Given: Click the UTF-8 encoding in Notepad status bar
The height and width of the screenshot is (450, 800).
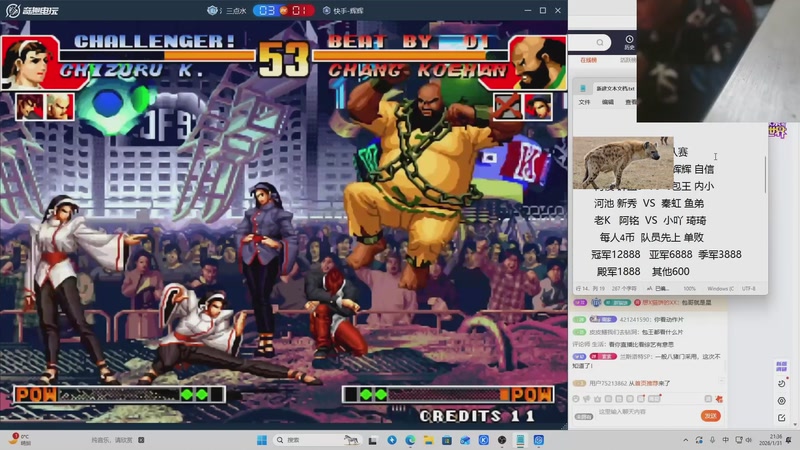Looking at the screenshot, I should [x=748, y=289].
